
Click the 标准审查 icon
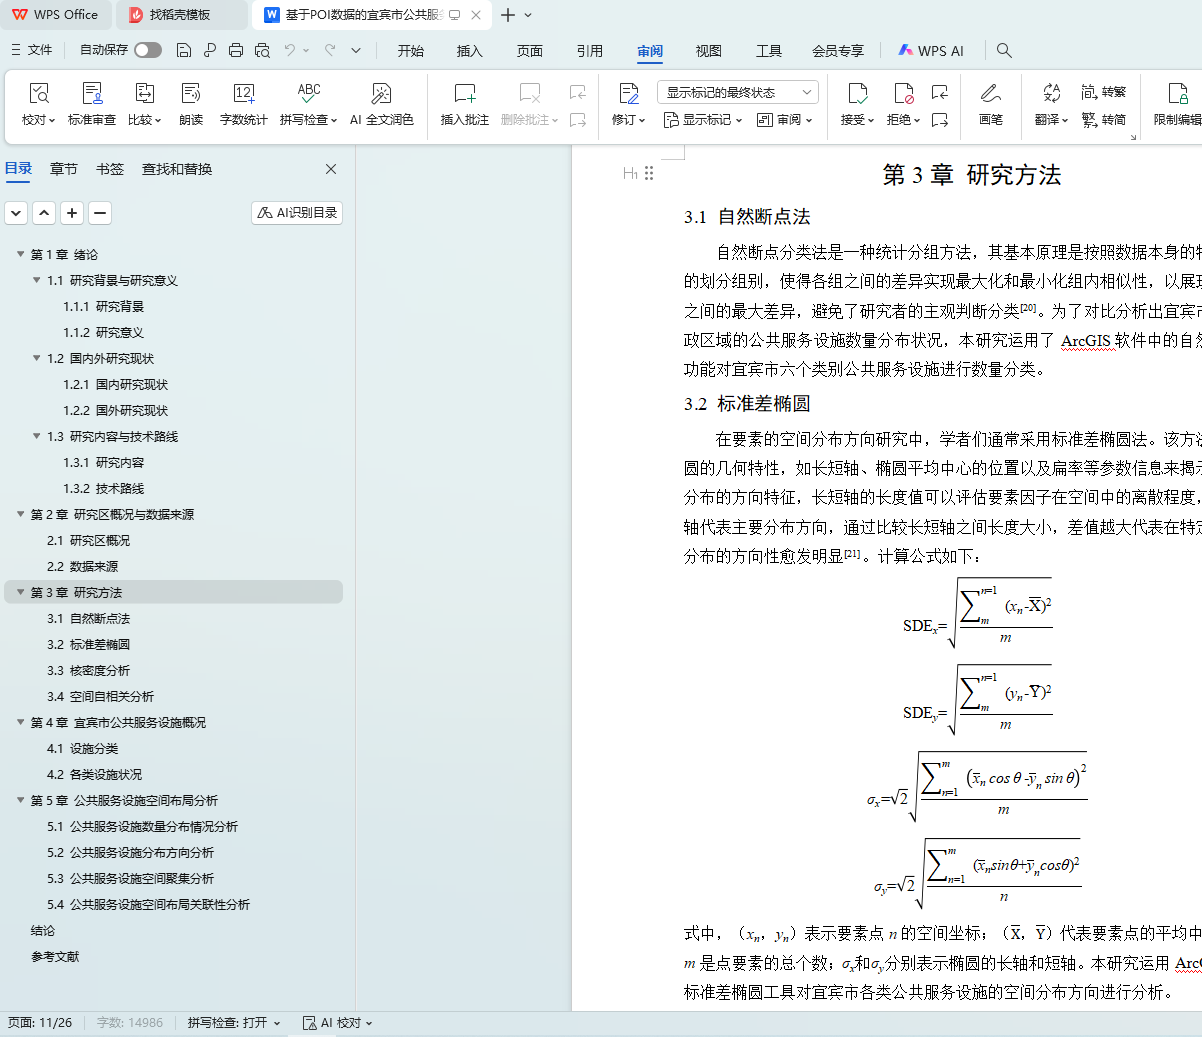tap(92, 94)
